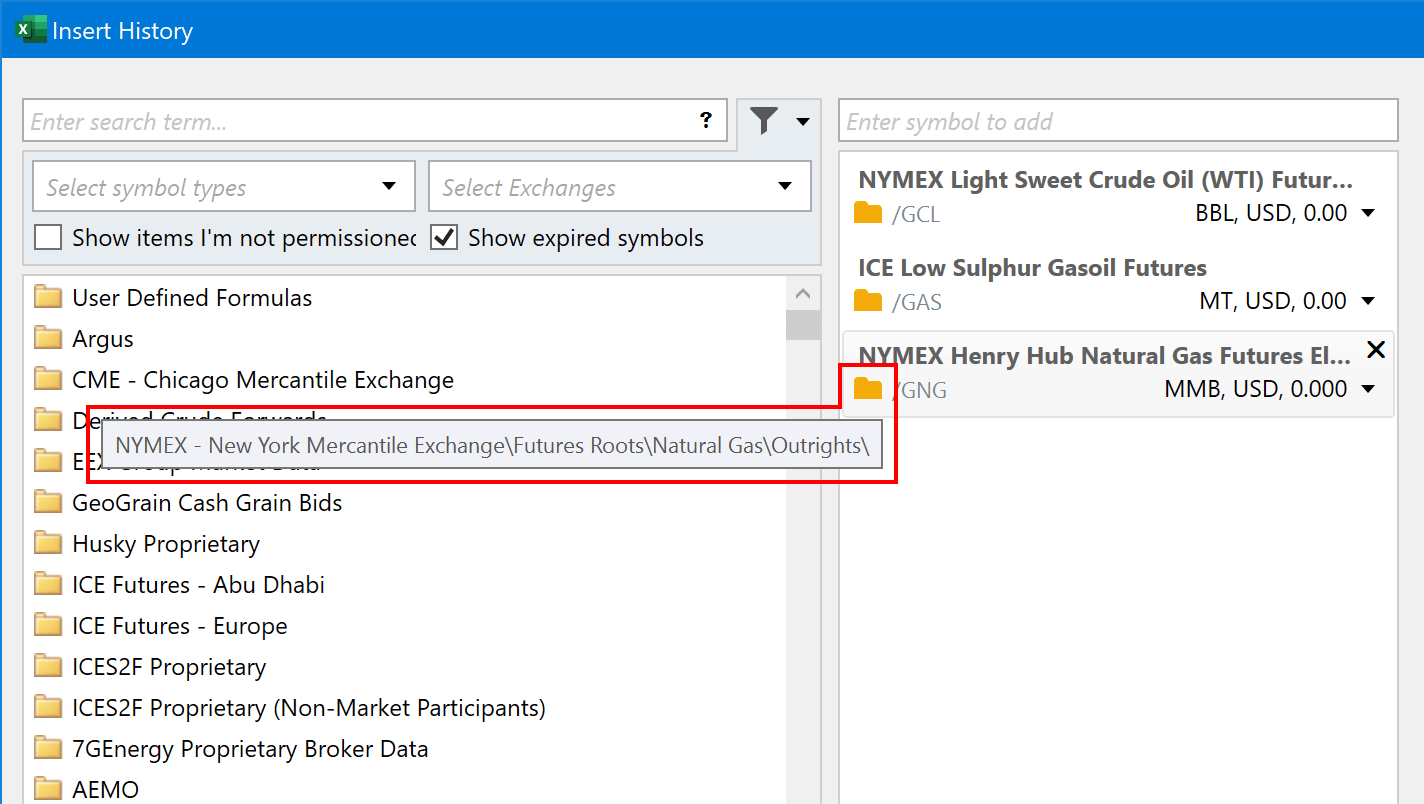Click the MT, USD, 0.00 value text
The width and height of the screenshot is (1424, 804).
pos(1273,301)
